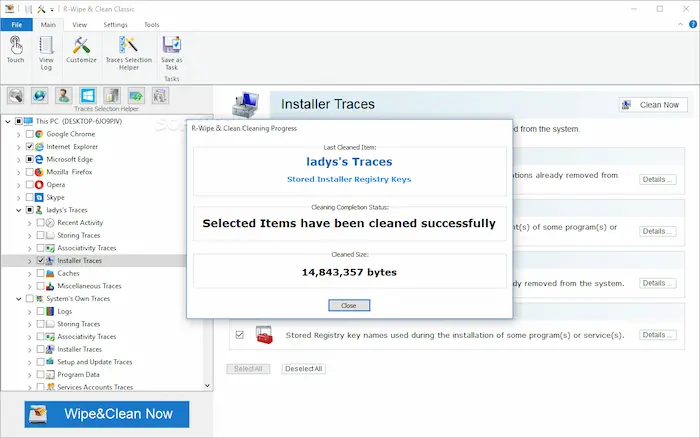Check the Skype checkbox
Viewport: 700px width, 438px height.
29,197
